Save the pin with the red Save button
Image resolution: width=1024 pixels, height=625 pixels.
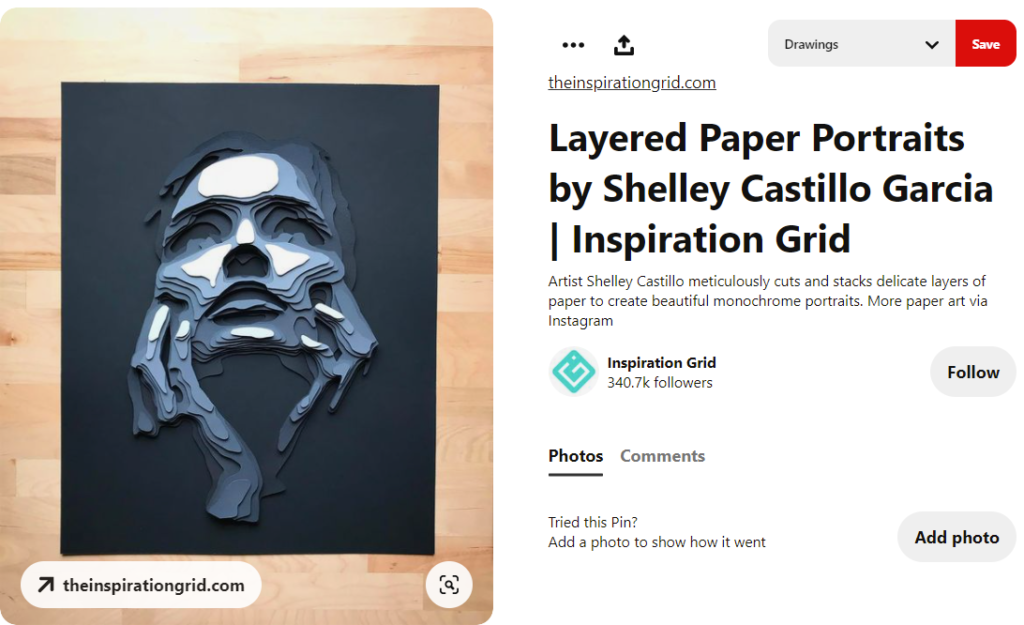point(985,43)
